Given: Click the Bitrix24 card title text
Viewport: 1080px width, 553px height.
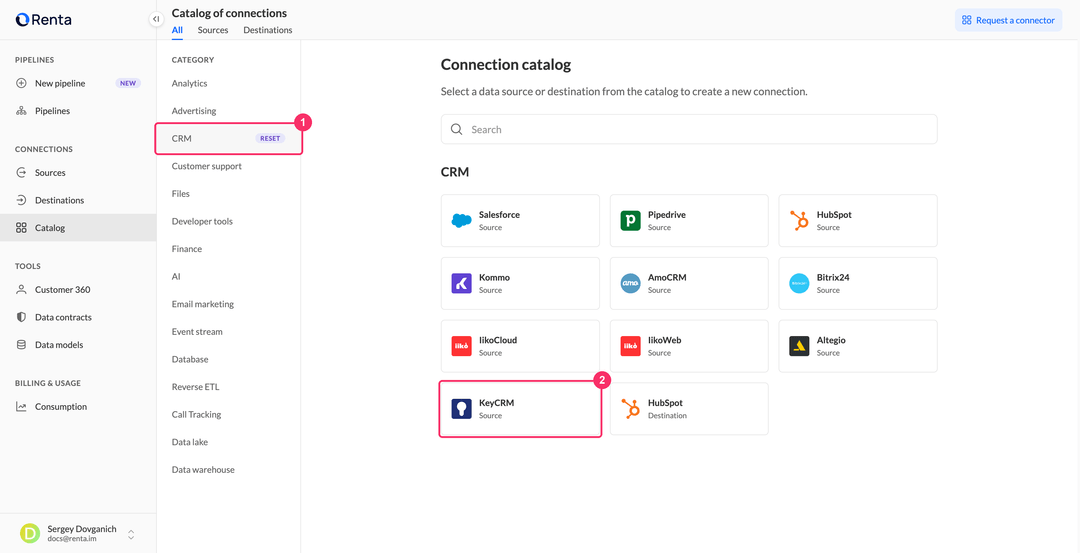Looking at the screenshot, I should [x=835, y=278].
